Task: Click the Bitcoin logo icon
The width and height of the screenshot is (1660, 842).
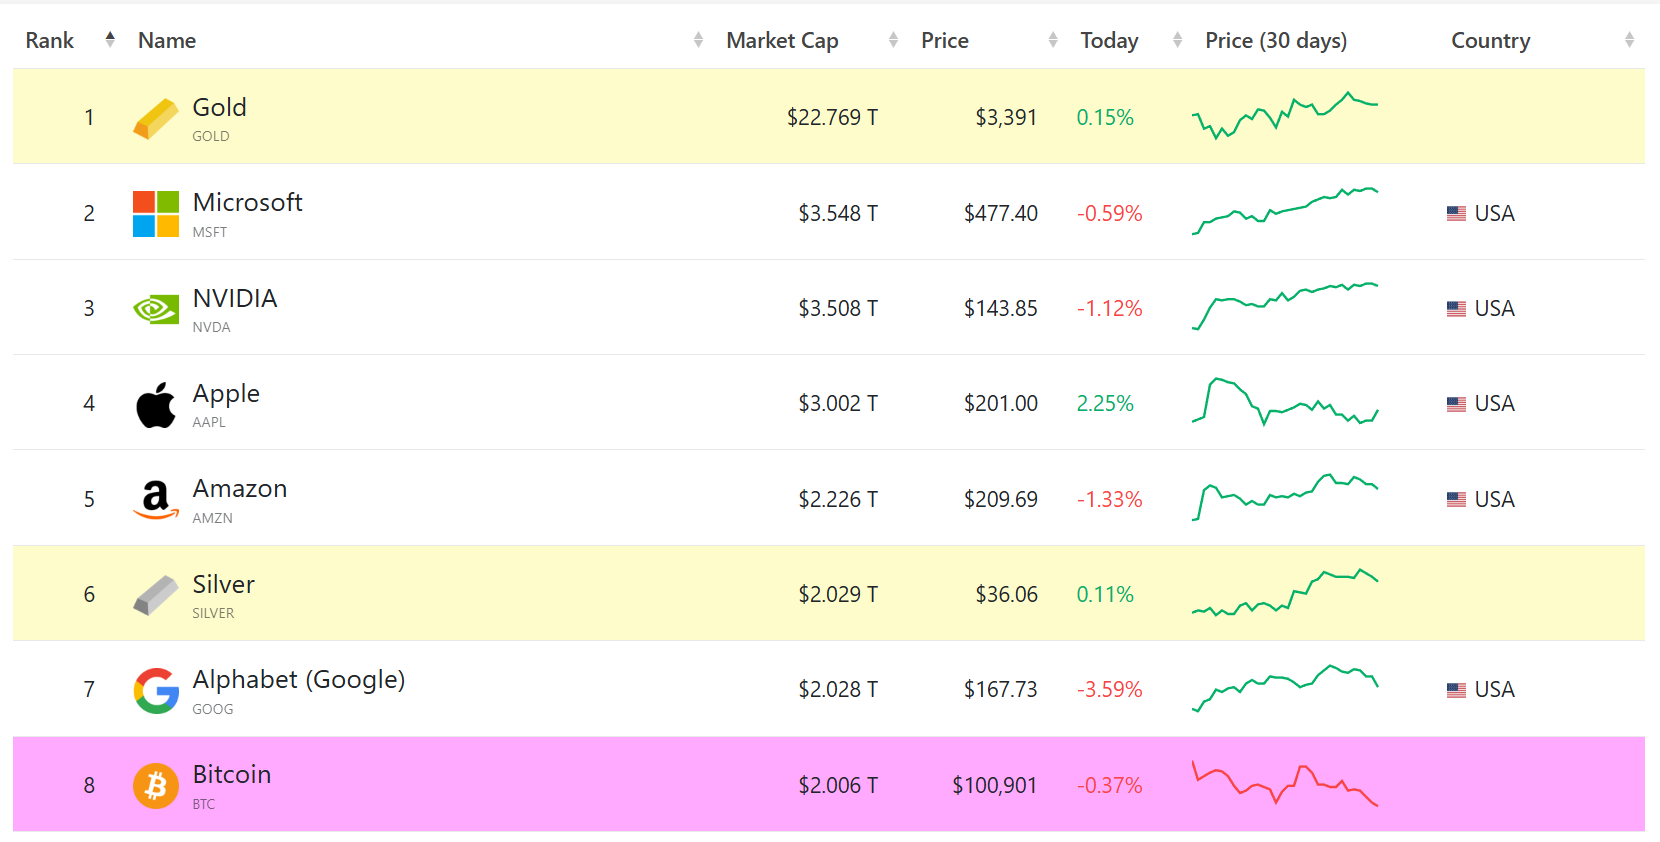Action: point(156,786)
